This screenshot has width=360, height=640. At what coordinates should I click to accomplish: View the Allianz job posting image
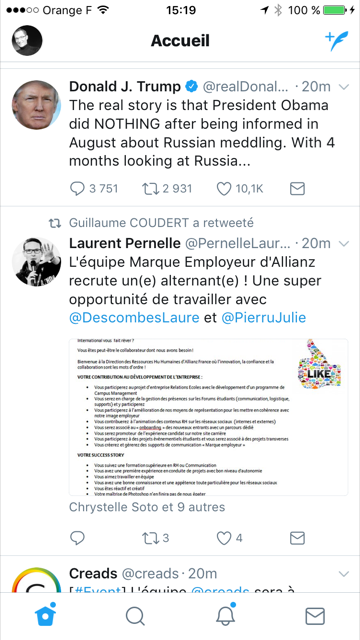coord(209,417)
